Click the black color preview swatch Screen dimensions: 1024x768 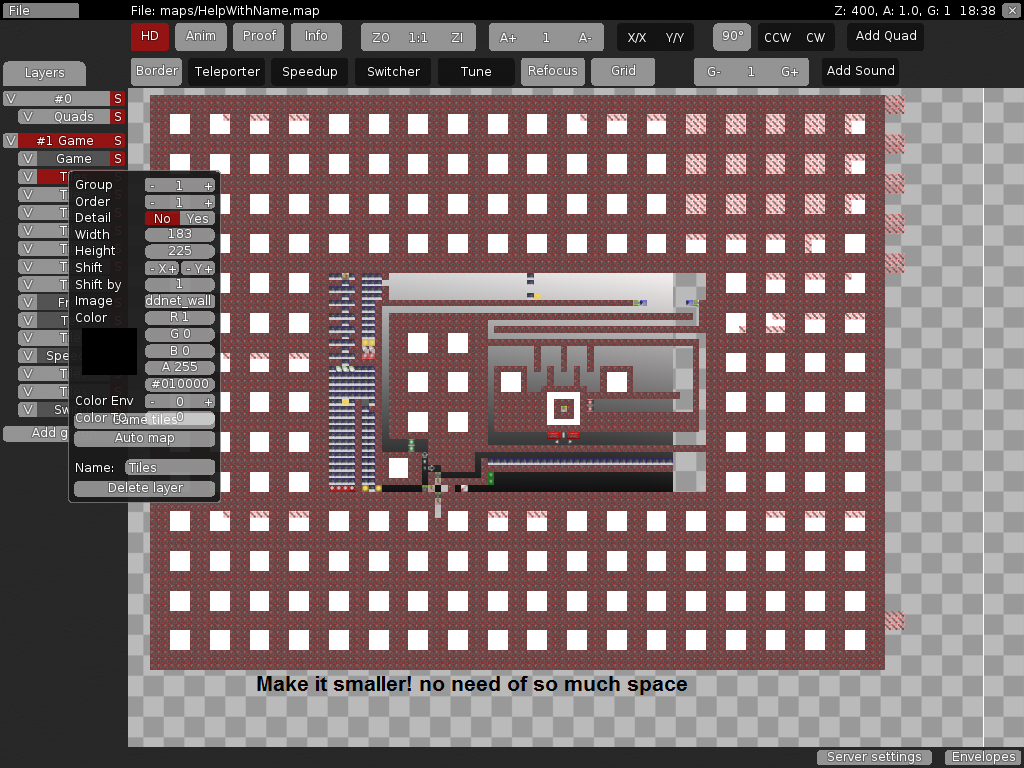(109, 352)
